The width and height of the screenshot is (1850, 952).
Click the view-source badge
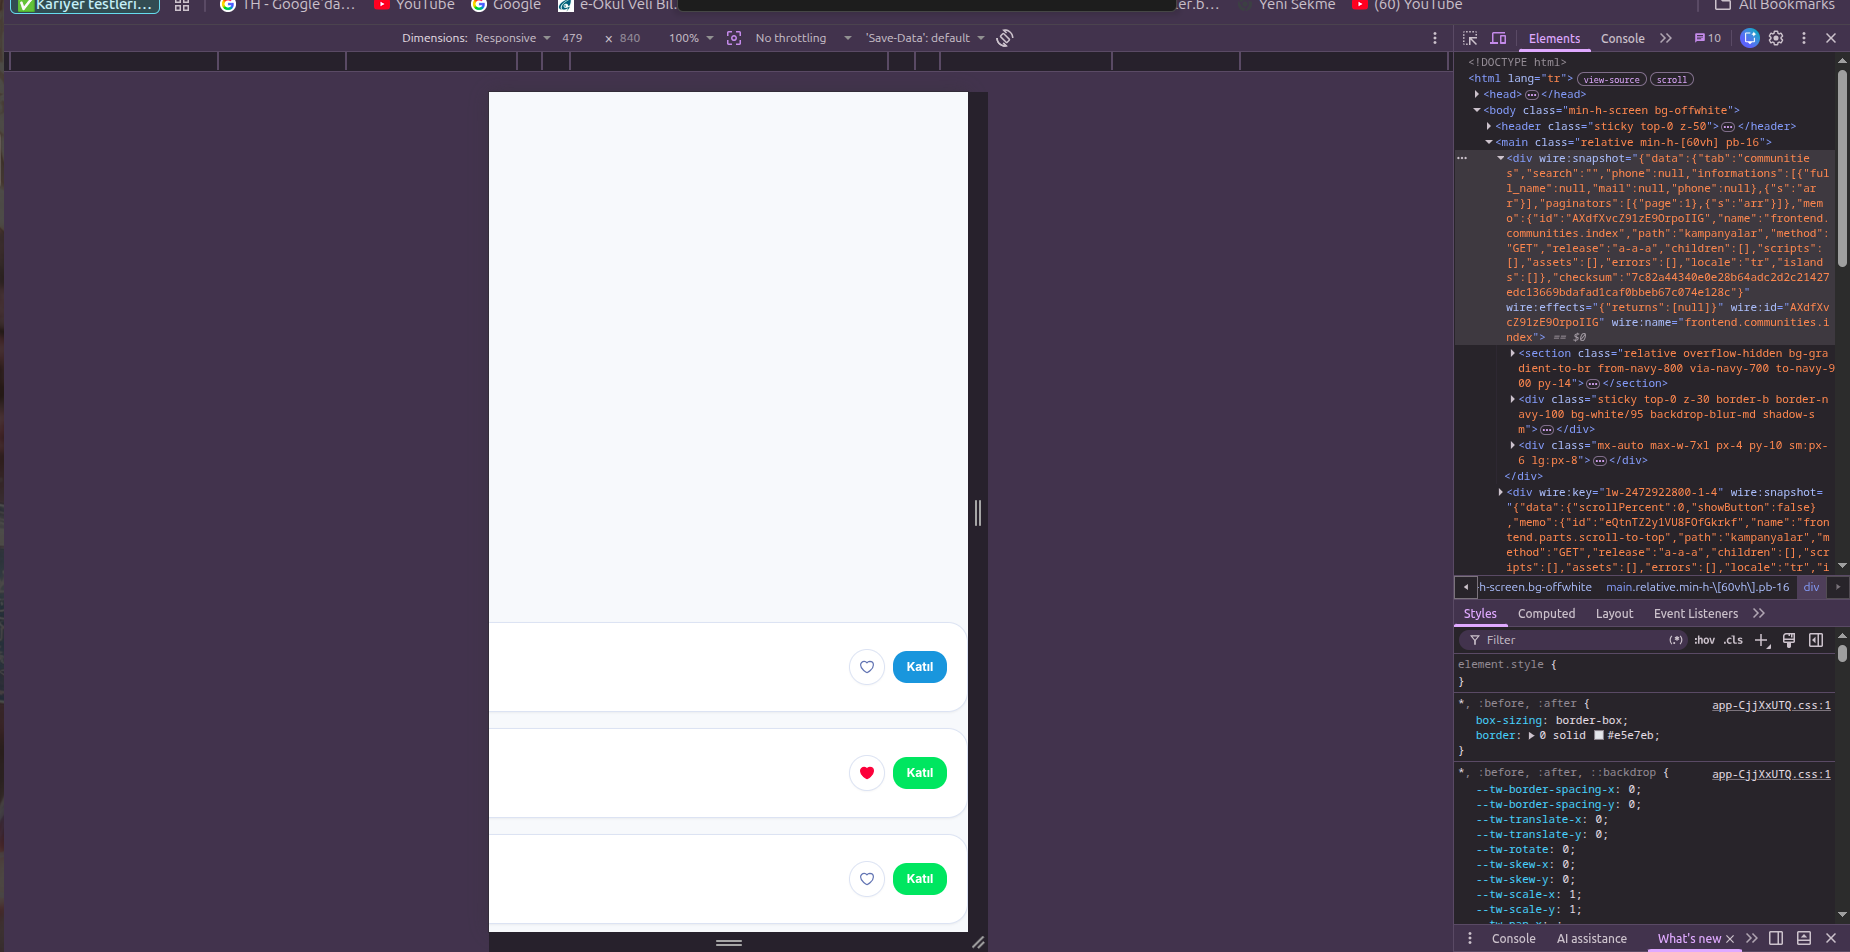pyautogui.click(x=1611, y=79)
